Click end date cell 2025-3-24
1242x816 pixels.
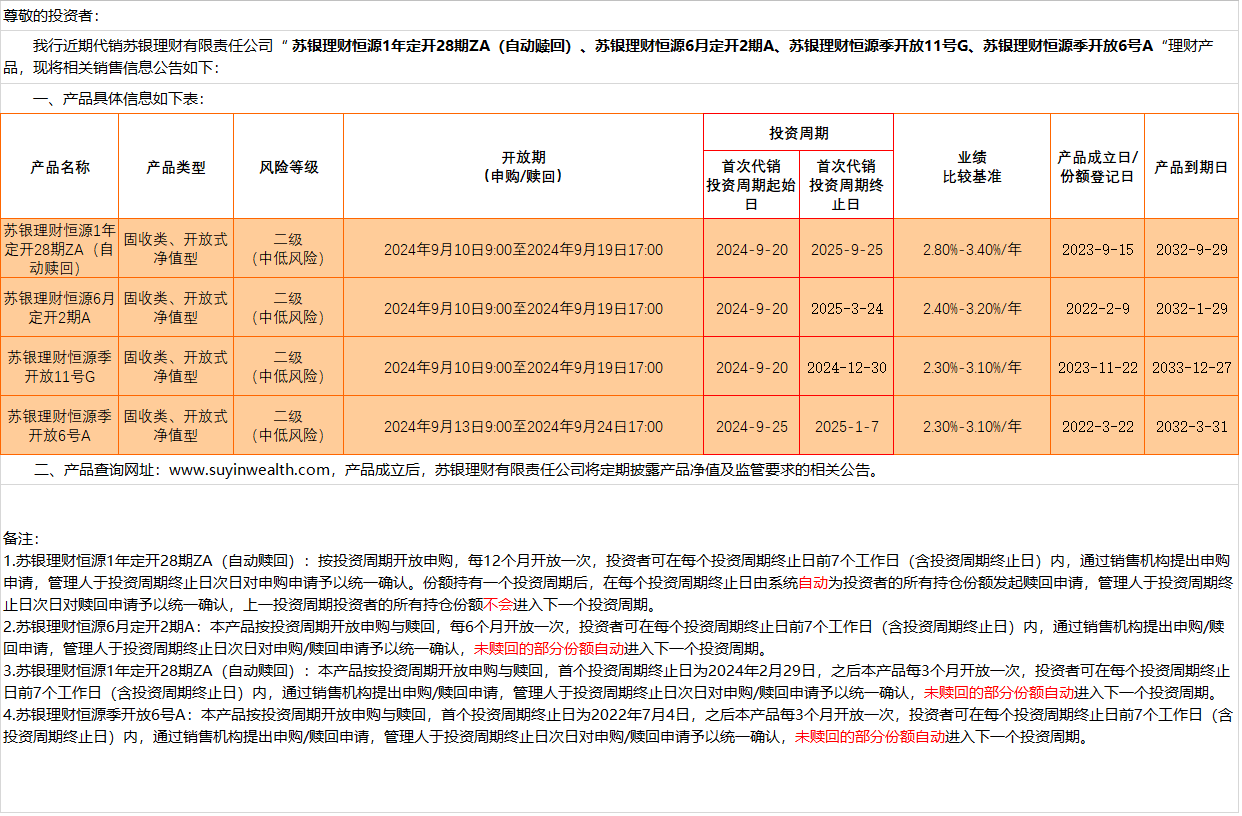pos(846,309)
